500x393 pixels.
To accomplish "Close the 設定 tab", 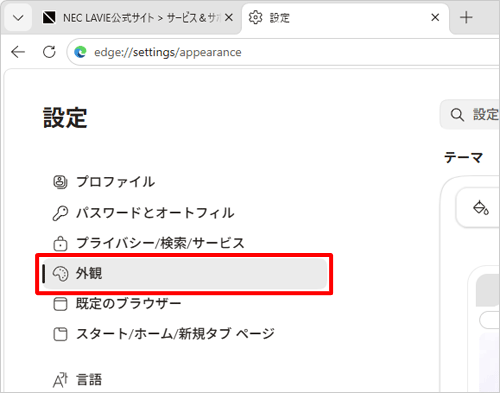I will tap(435, 17).
